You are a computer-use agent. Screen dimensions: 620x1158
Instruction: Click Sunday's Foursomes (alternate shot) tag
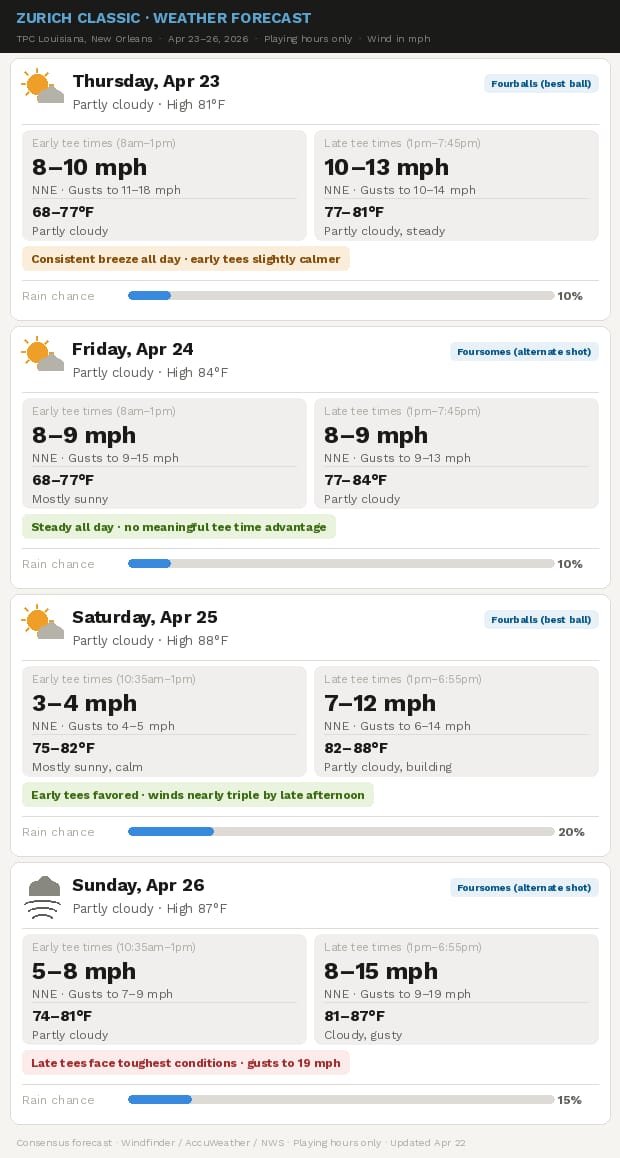click(524, 888)
